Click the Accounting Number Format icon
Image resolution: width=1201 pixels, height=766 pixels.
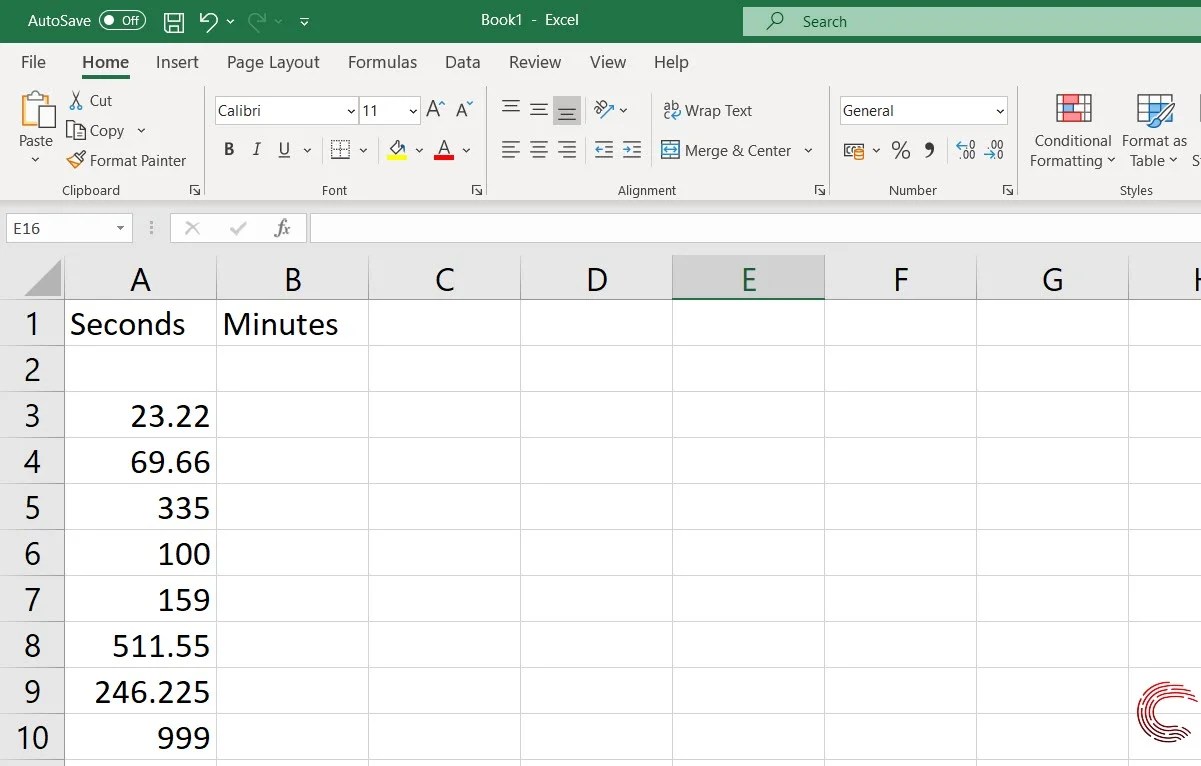click(854, 150)
